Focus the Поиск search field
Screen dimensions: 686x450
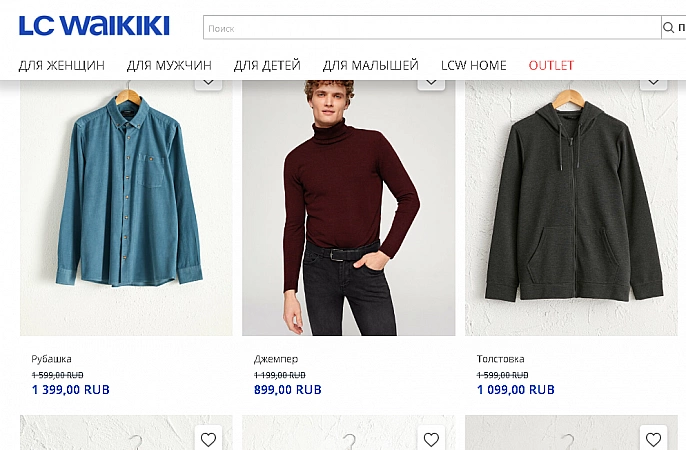tap(430, 28)
